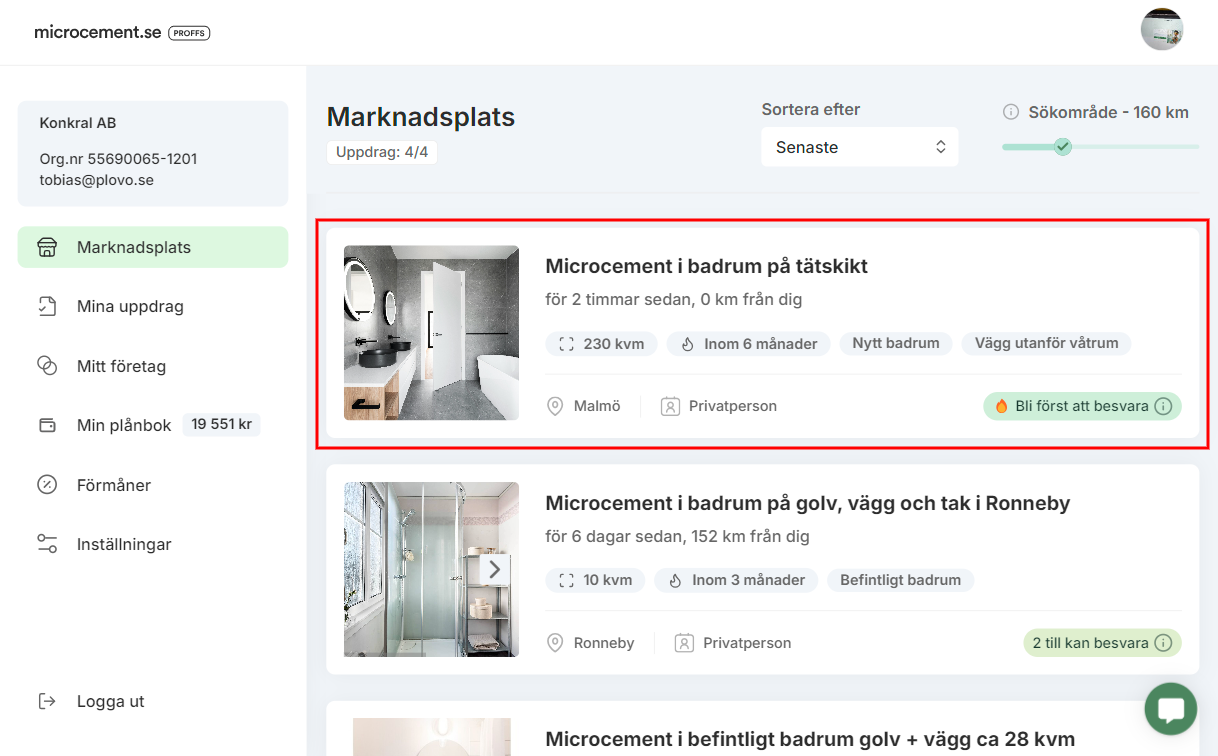Click the Inom 6 månader tag

748,343
